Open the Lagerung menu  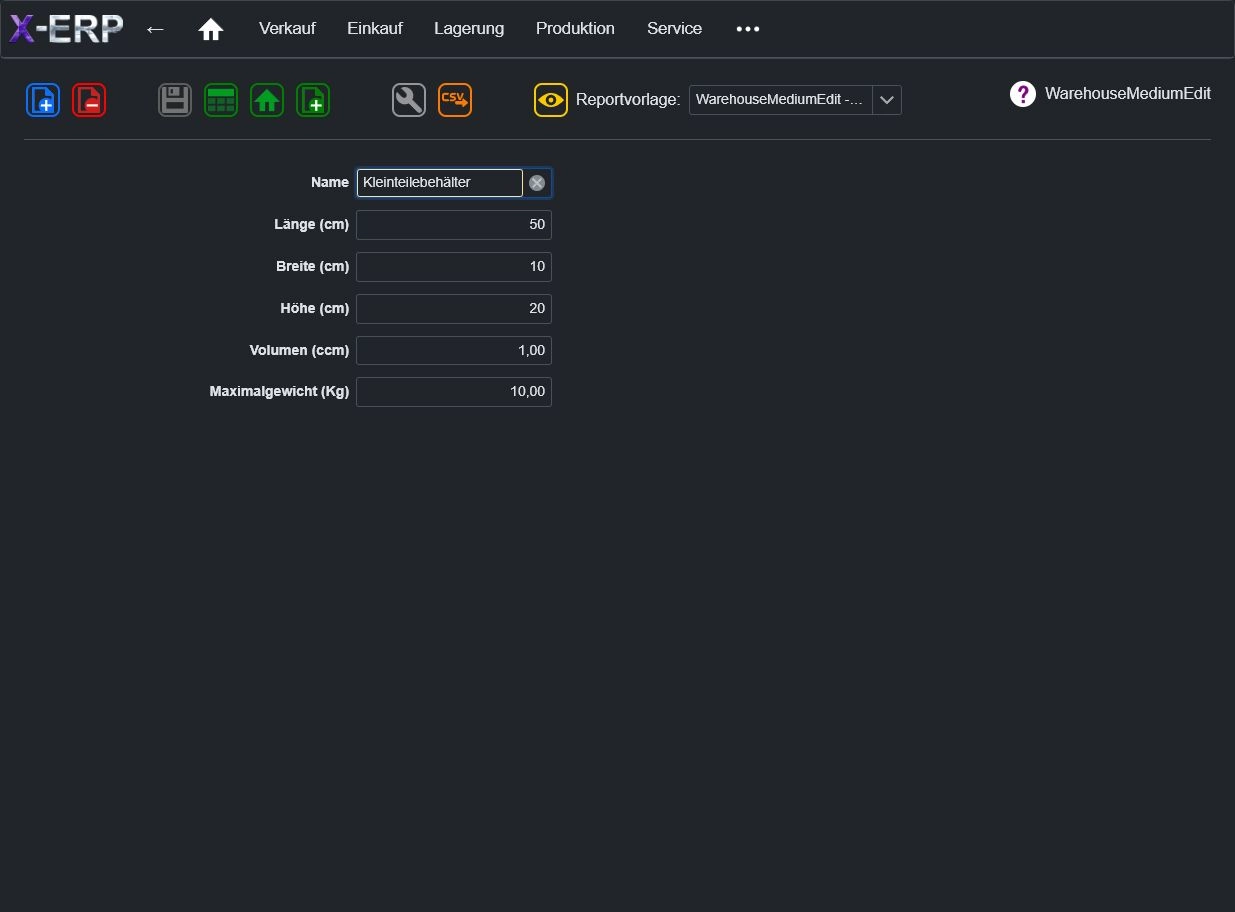(469, 29)
